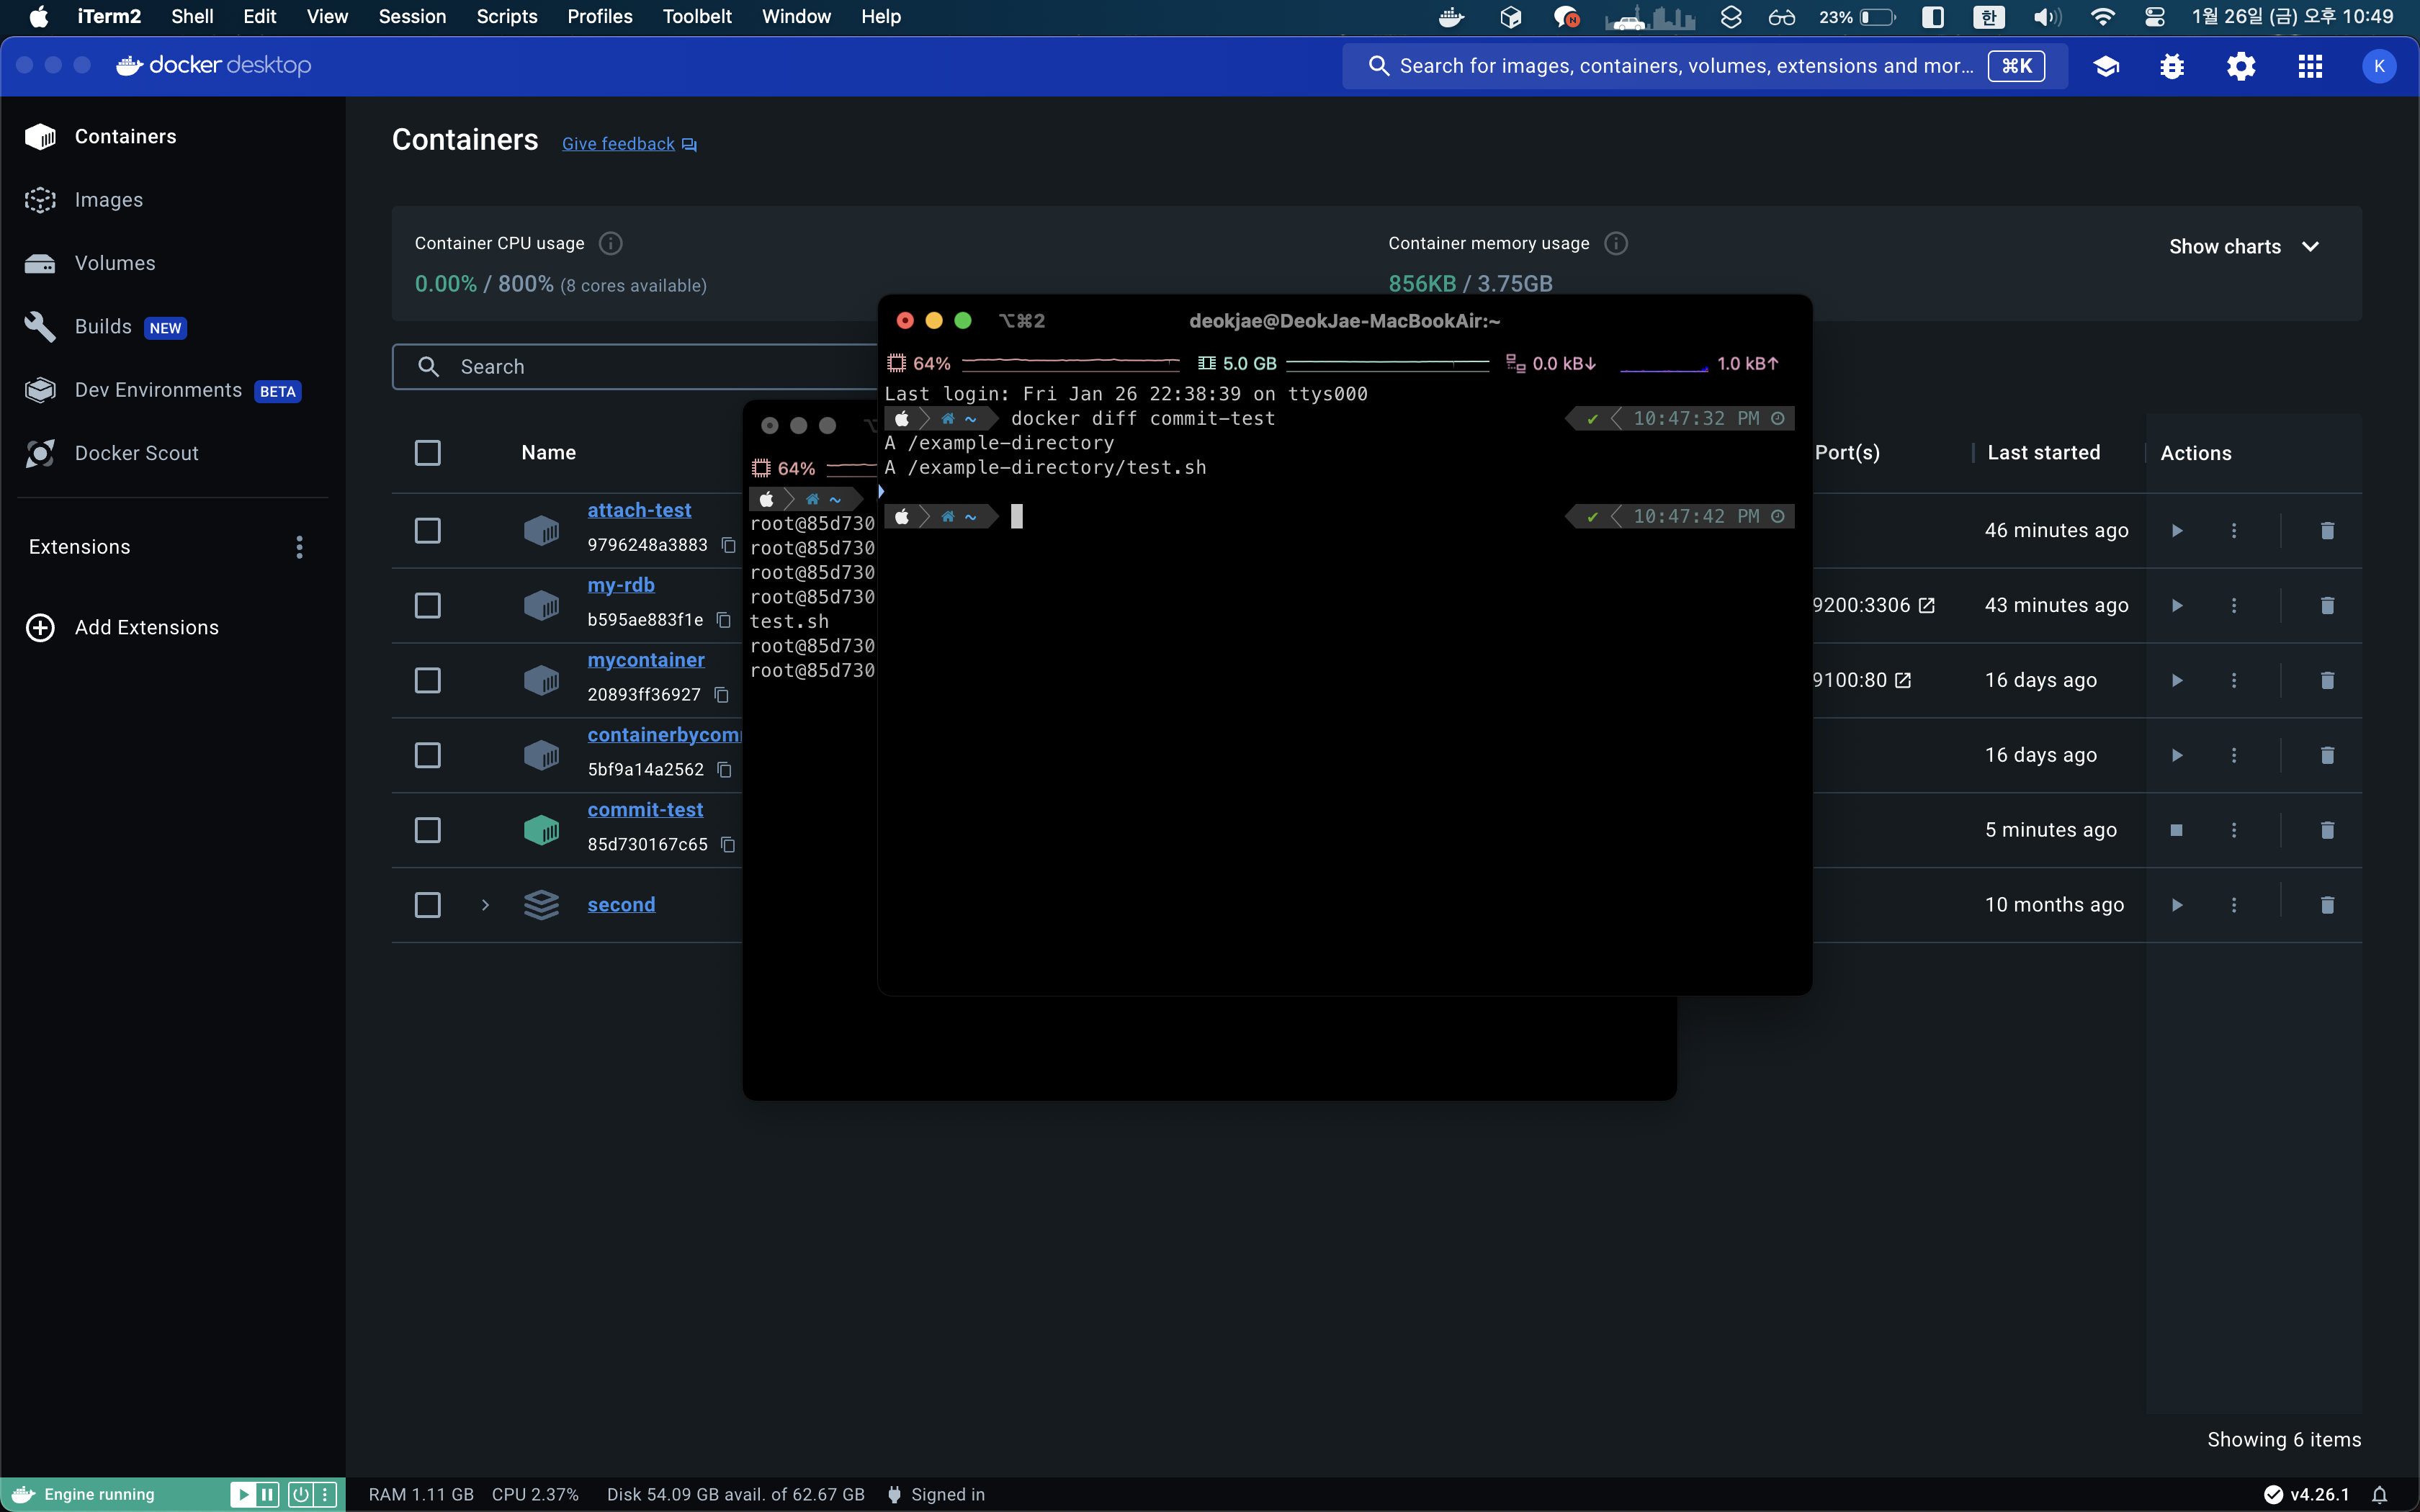The width and height of the screenshot is (2420, 1512).
Task: Select the commit-test row checkbox
Action: [x=427, y=830]
